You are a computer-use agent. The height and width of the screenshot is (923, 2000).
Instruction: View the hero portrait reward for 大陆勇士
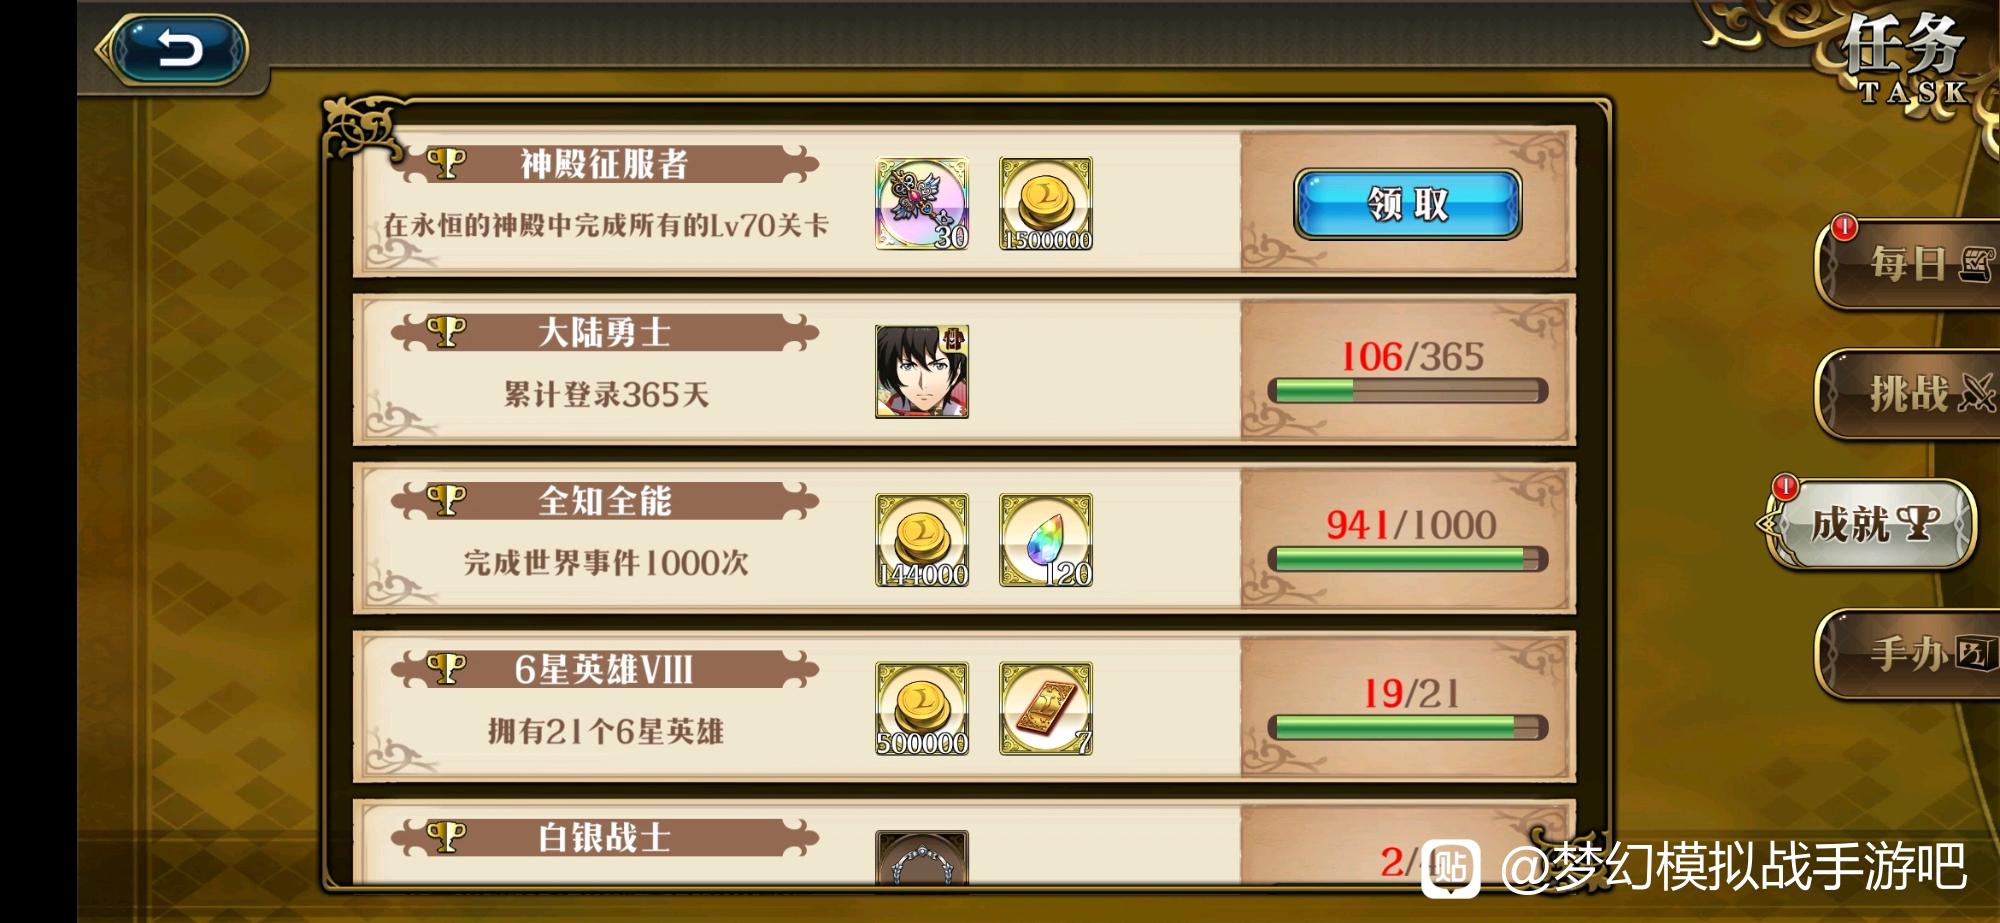click(922, 371)
